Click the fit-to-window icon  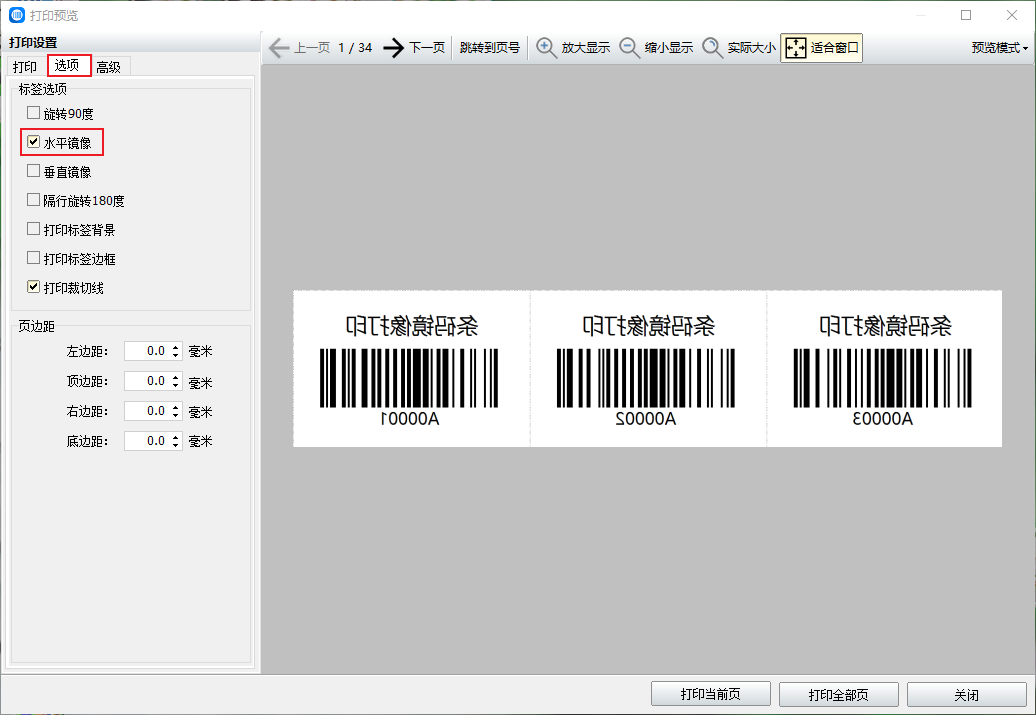coord(796,48)
